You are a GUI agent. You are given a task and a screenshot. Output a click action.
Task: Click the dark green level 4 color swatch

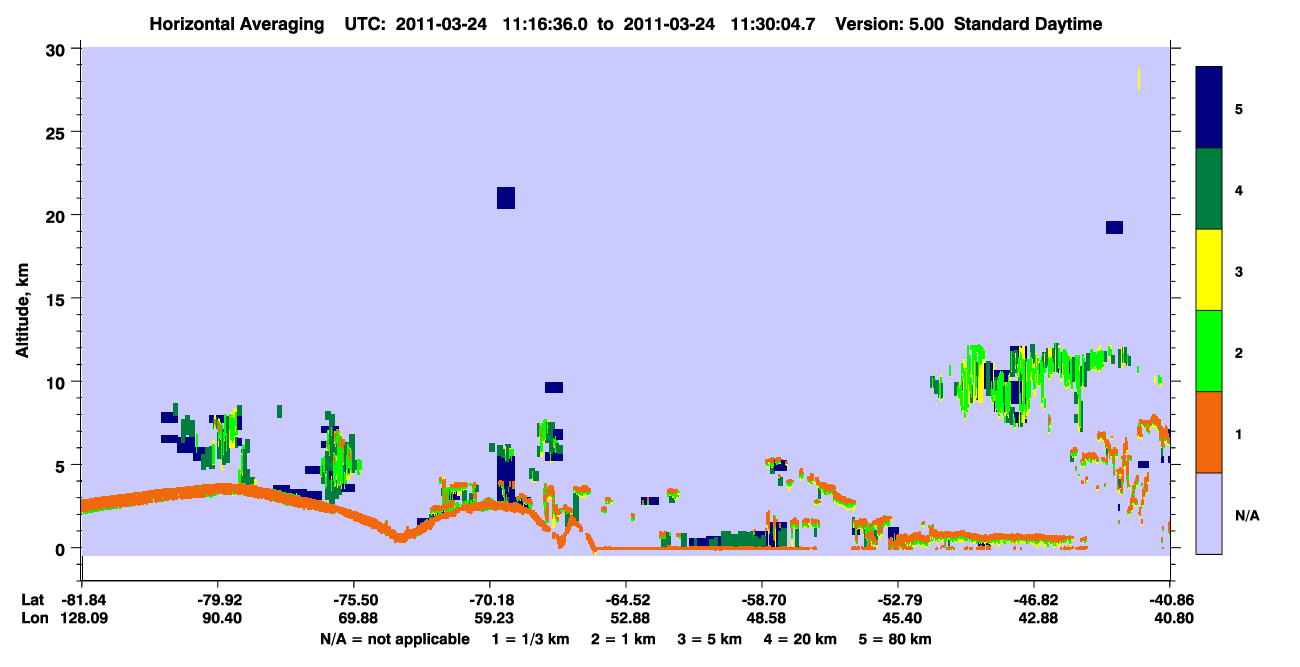click(x=1209, y=189)
